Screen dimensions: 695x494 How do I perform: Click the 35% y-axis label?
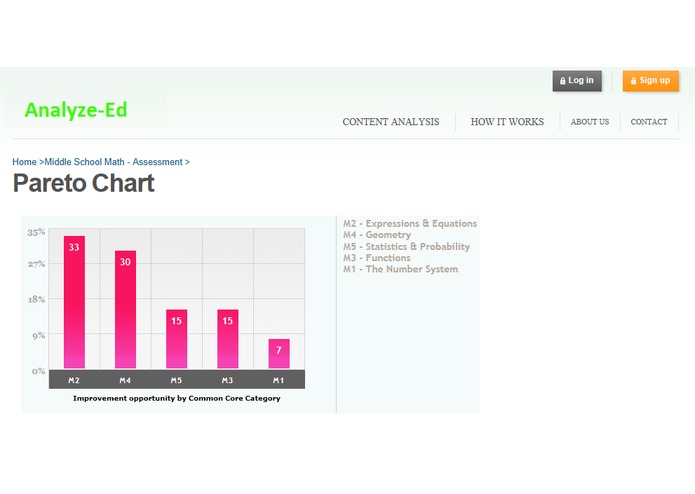[x=36, y=232]
